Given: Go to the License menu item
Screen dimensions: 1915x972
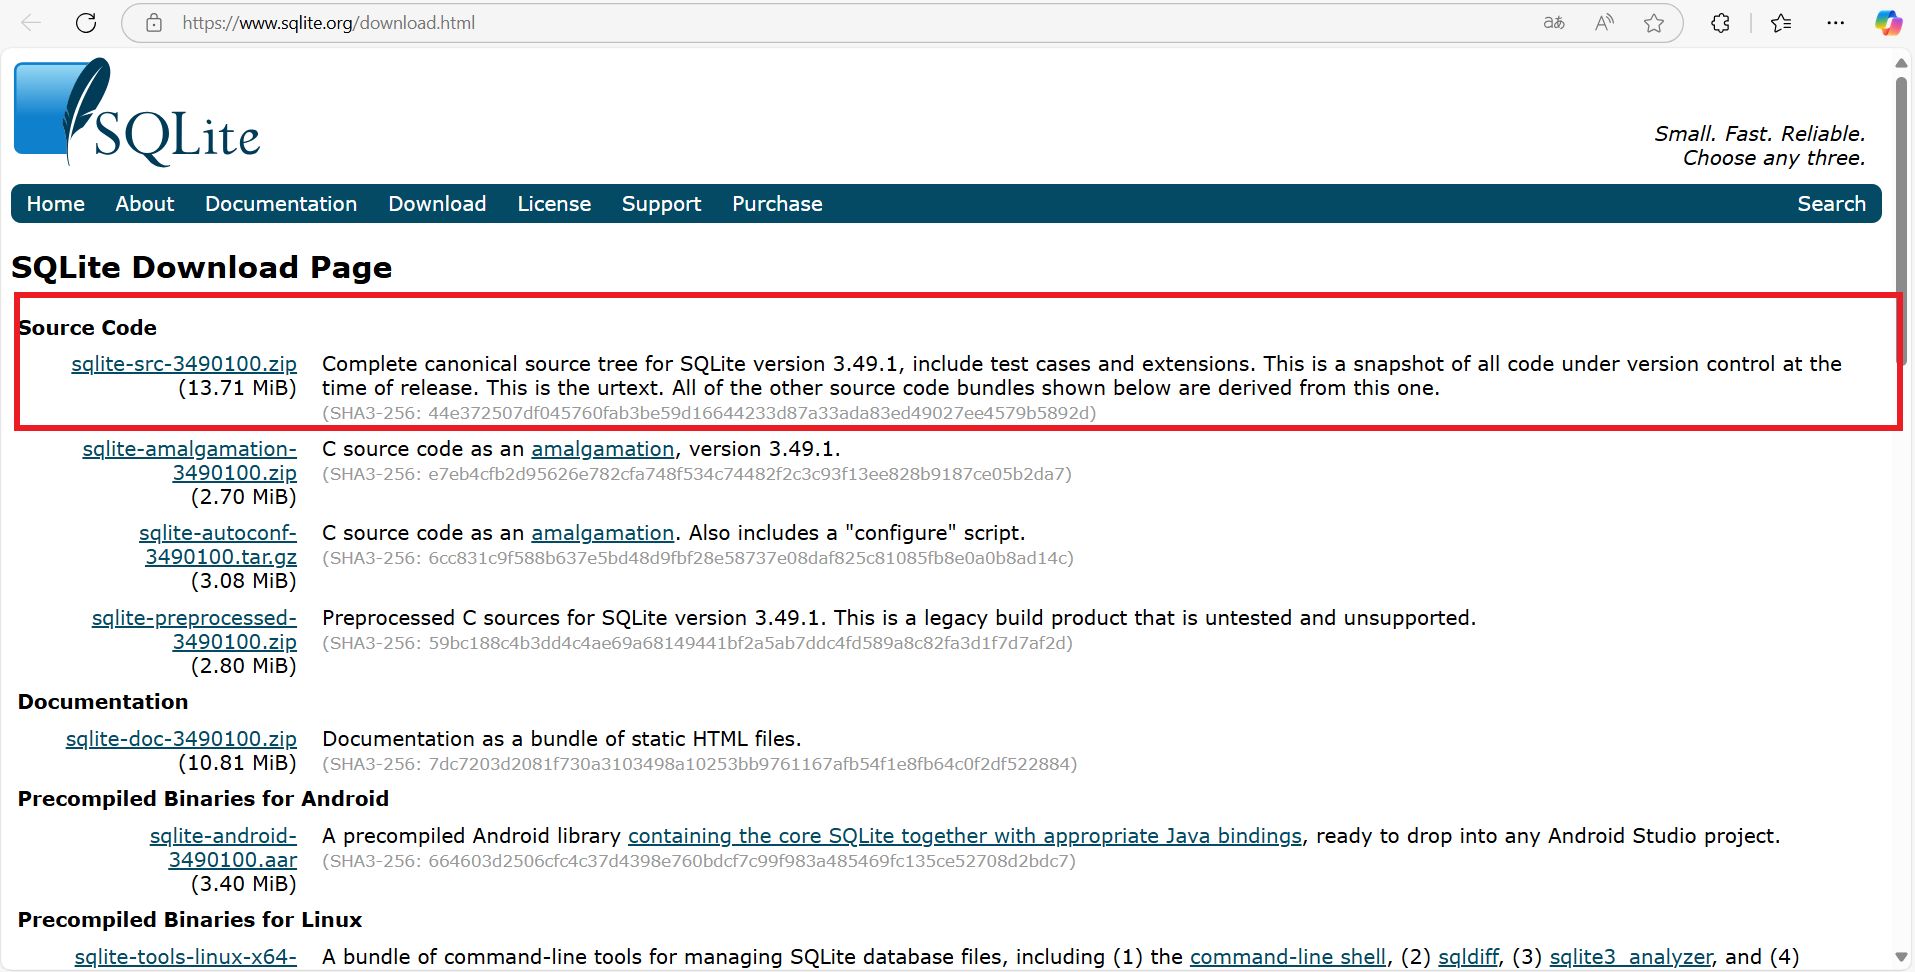Looking at the screenshot, I should coord(554,204).
